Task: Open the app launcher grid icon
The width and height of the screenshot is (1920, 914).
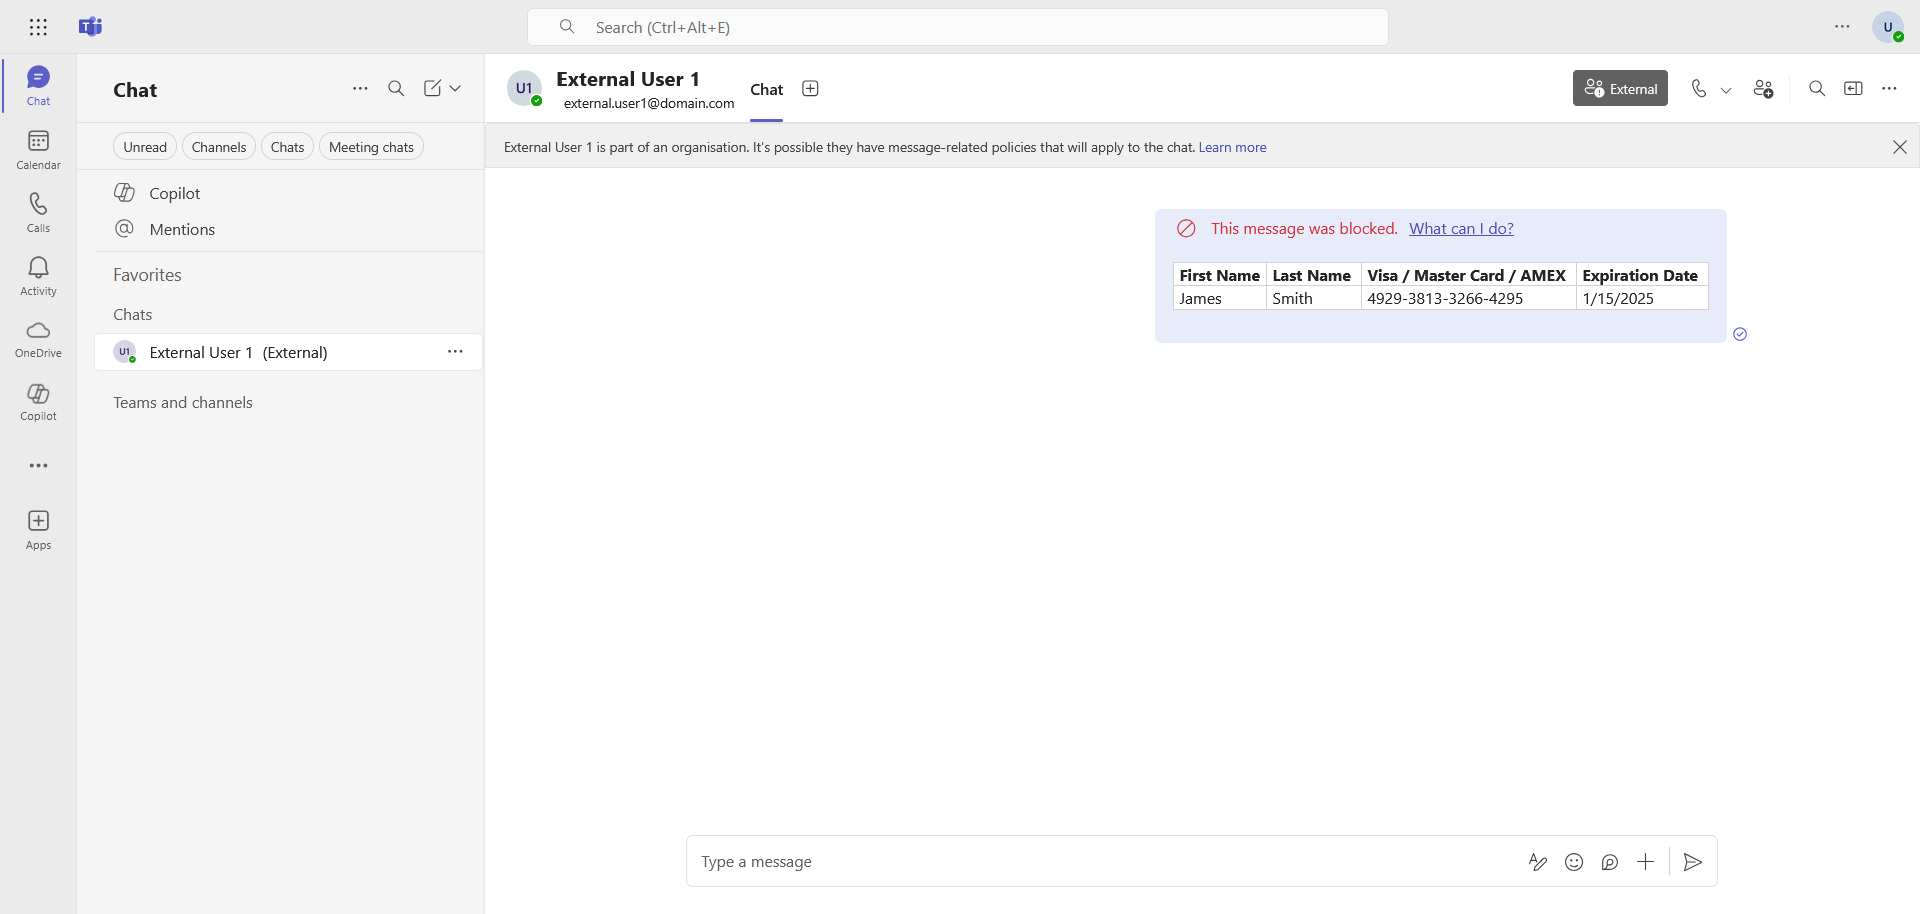Action: pos(38,27)
